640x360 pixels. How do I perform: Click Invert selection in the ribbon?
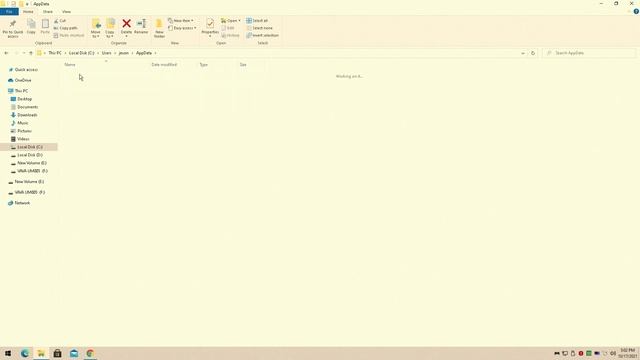(x=262, y=36)
